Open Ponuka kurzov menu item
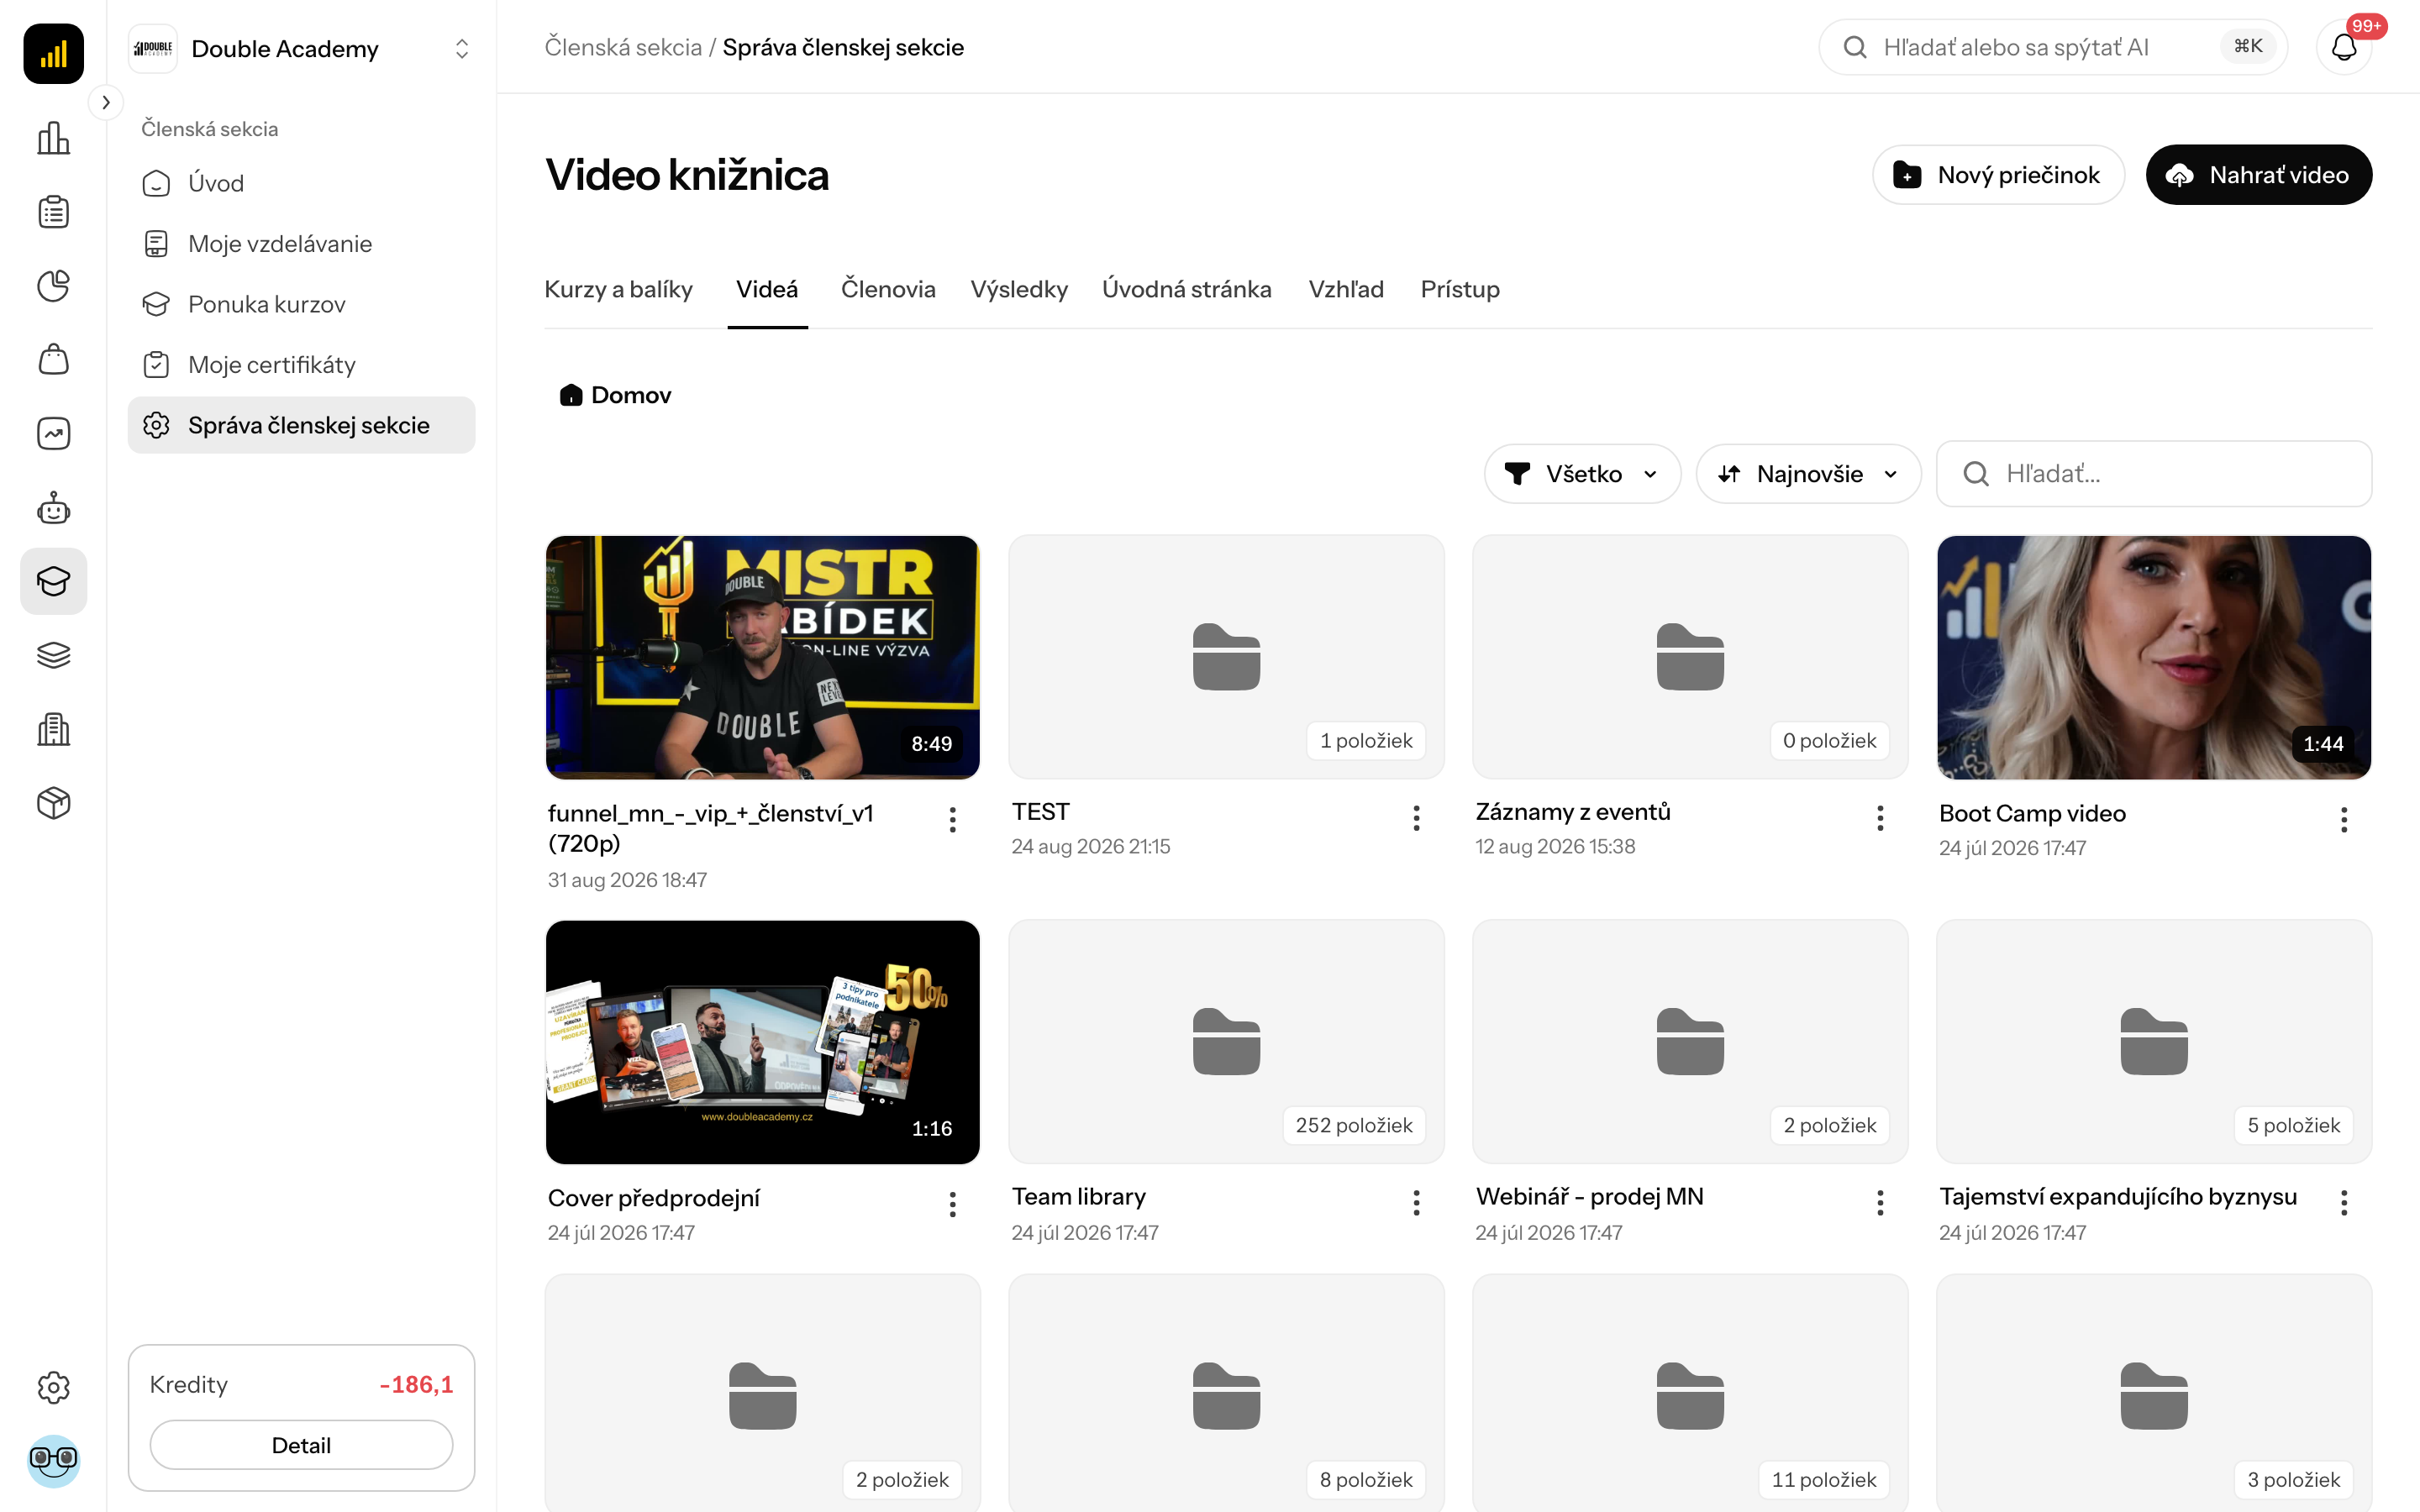Viewport: 2420px width, 1512px height. pyautogui.click(x=301, y=304)
